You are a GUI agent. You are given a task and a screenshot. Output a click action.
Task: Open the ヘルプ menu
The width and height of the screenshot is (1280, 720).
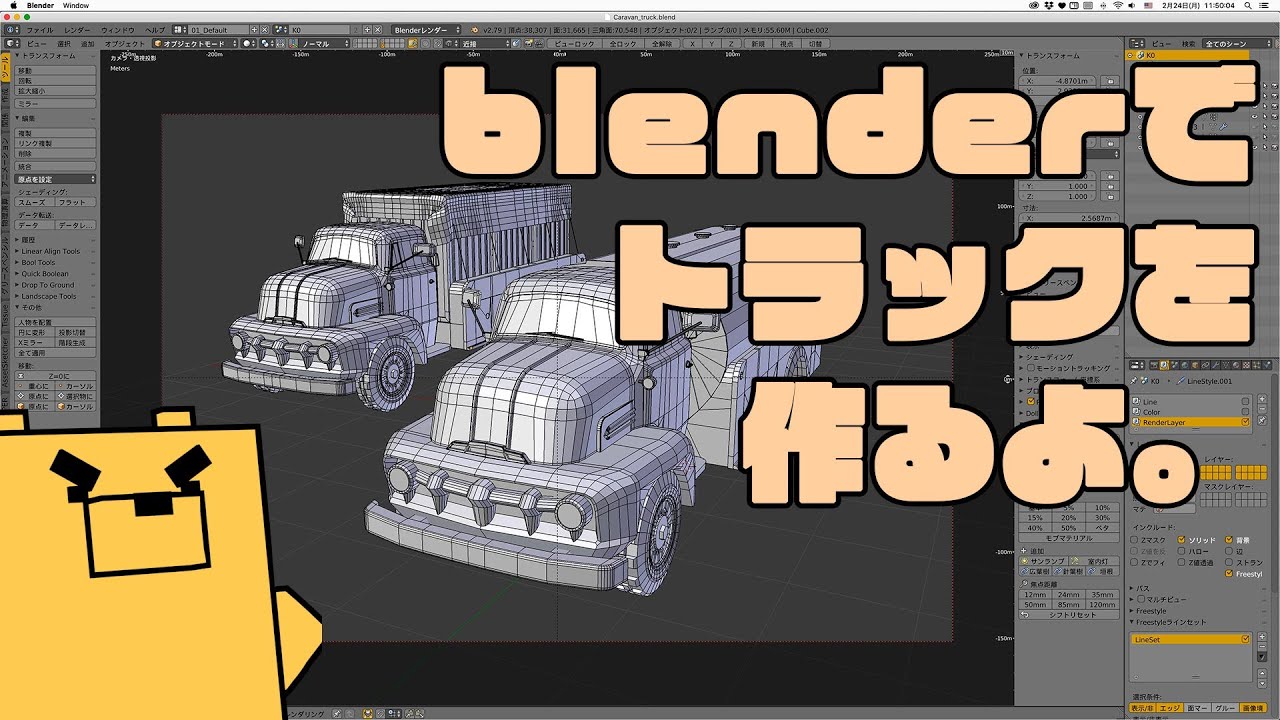155,30
